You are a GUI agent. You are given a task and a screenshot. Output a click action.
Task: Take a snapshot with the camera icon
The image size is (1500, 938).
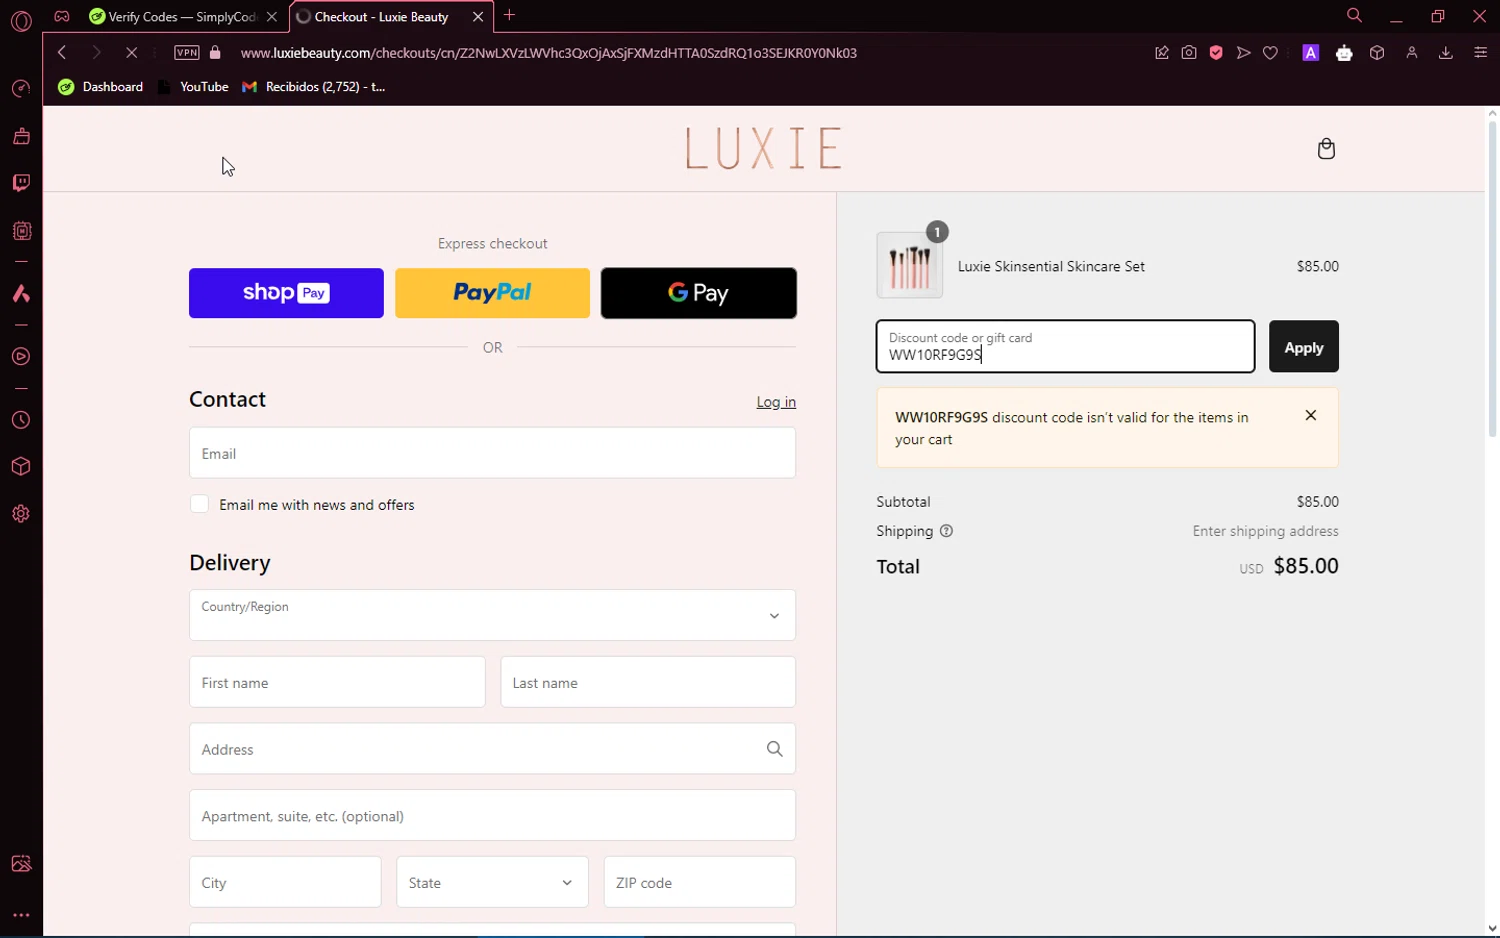1189,53
